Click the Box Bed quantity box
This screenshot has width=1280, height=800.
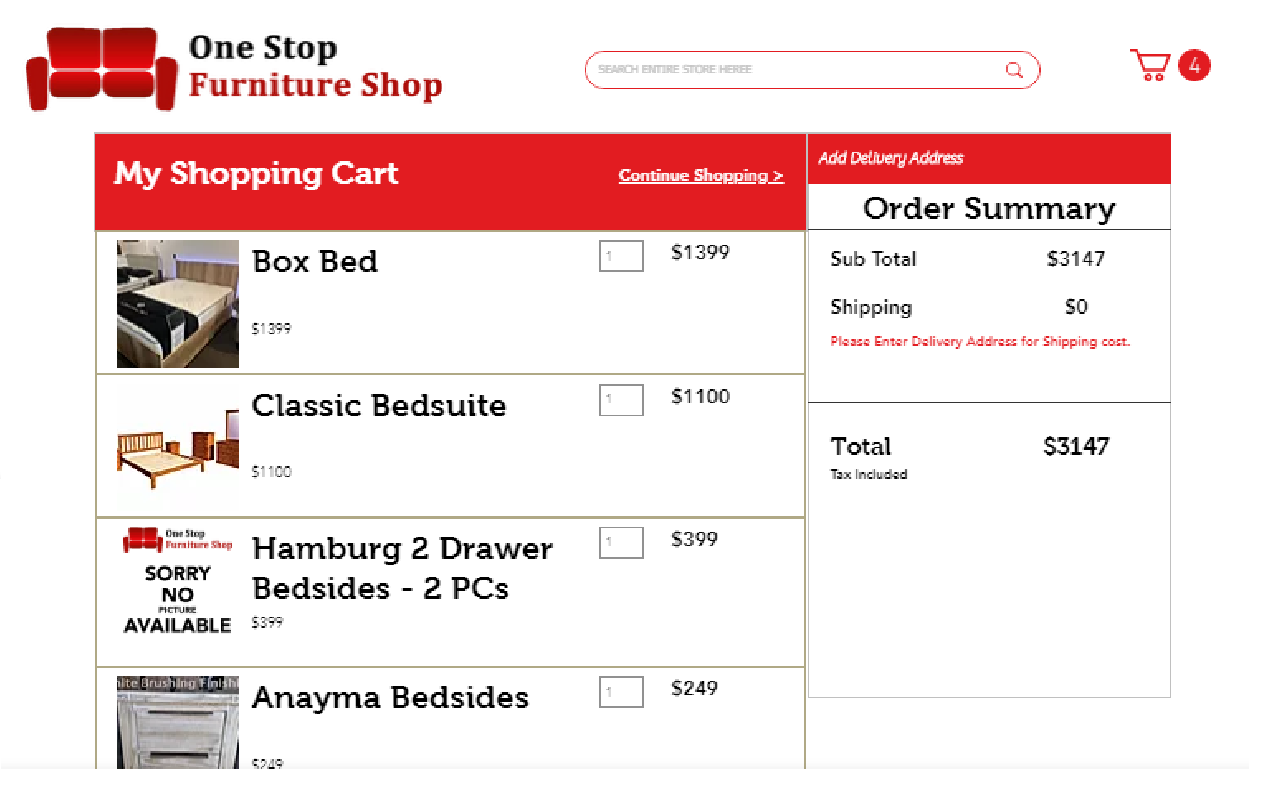[621, 256]
